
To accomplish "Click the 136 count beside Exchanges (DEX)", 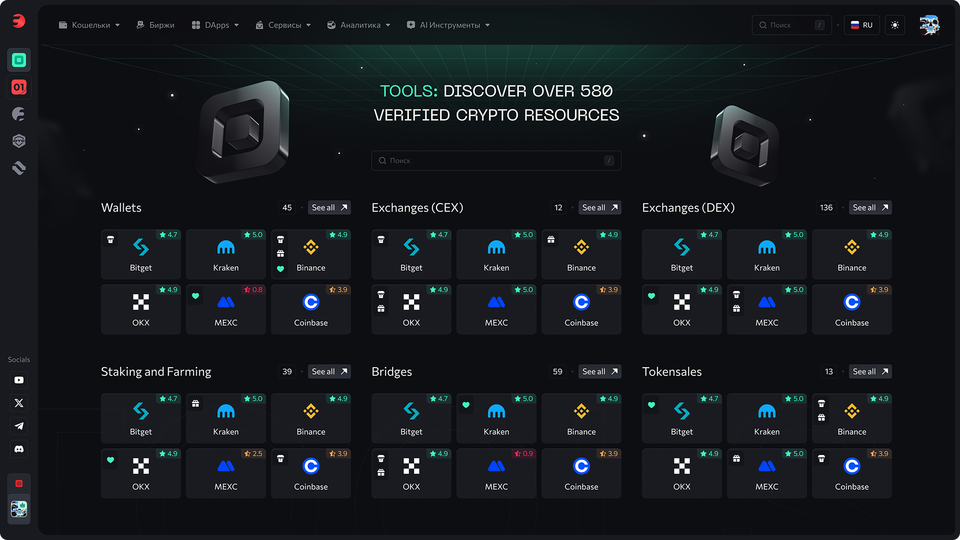I will (826, 208).
